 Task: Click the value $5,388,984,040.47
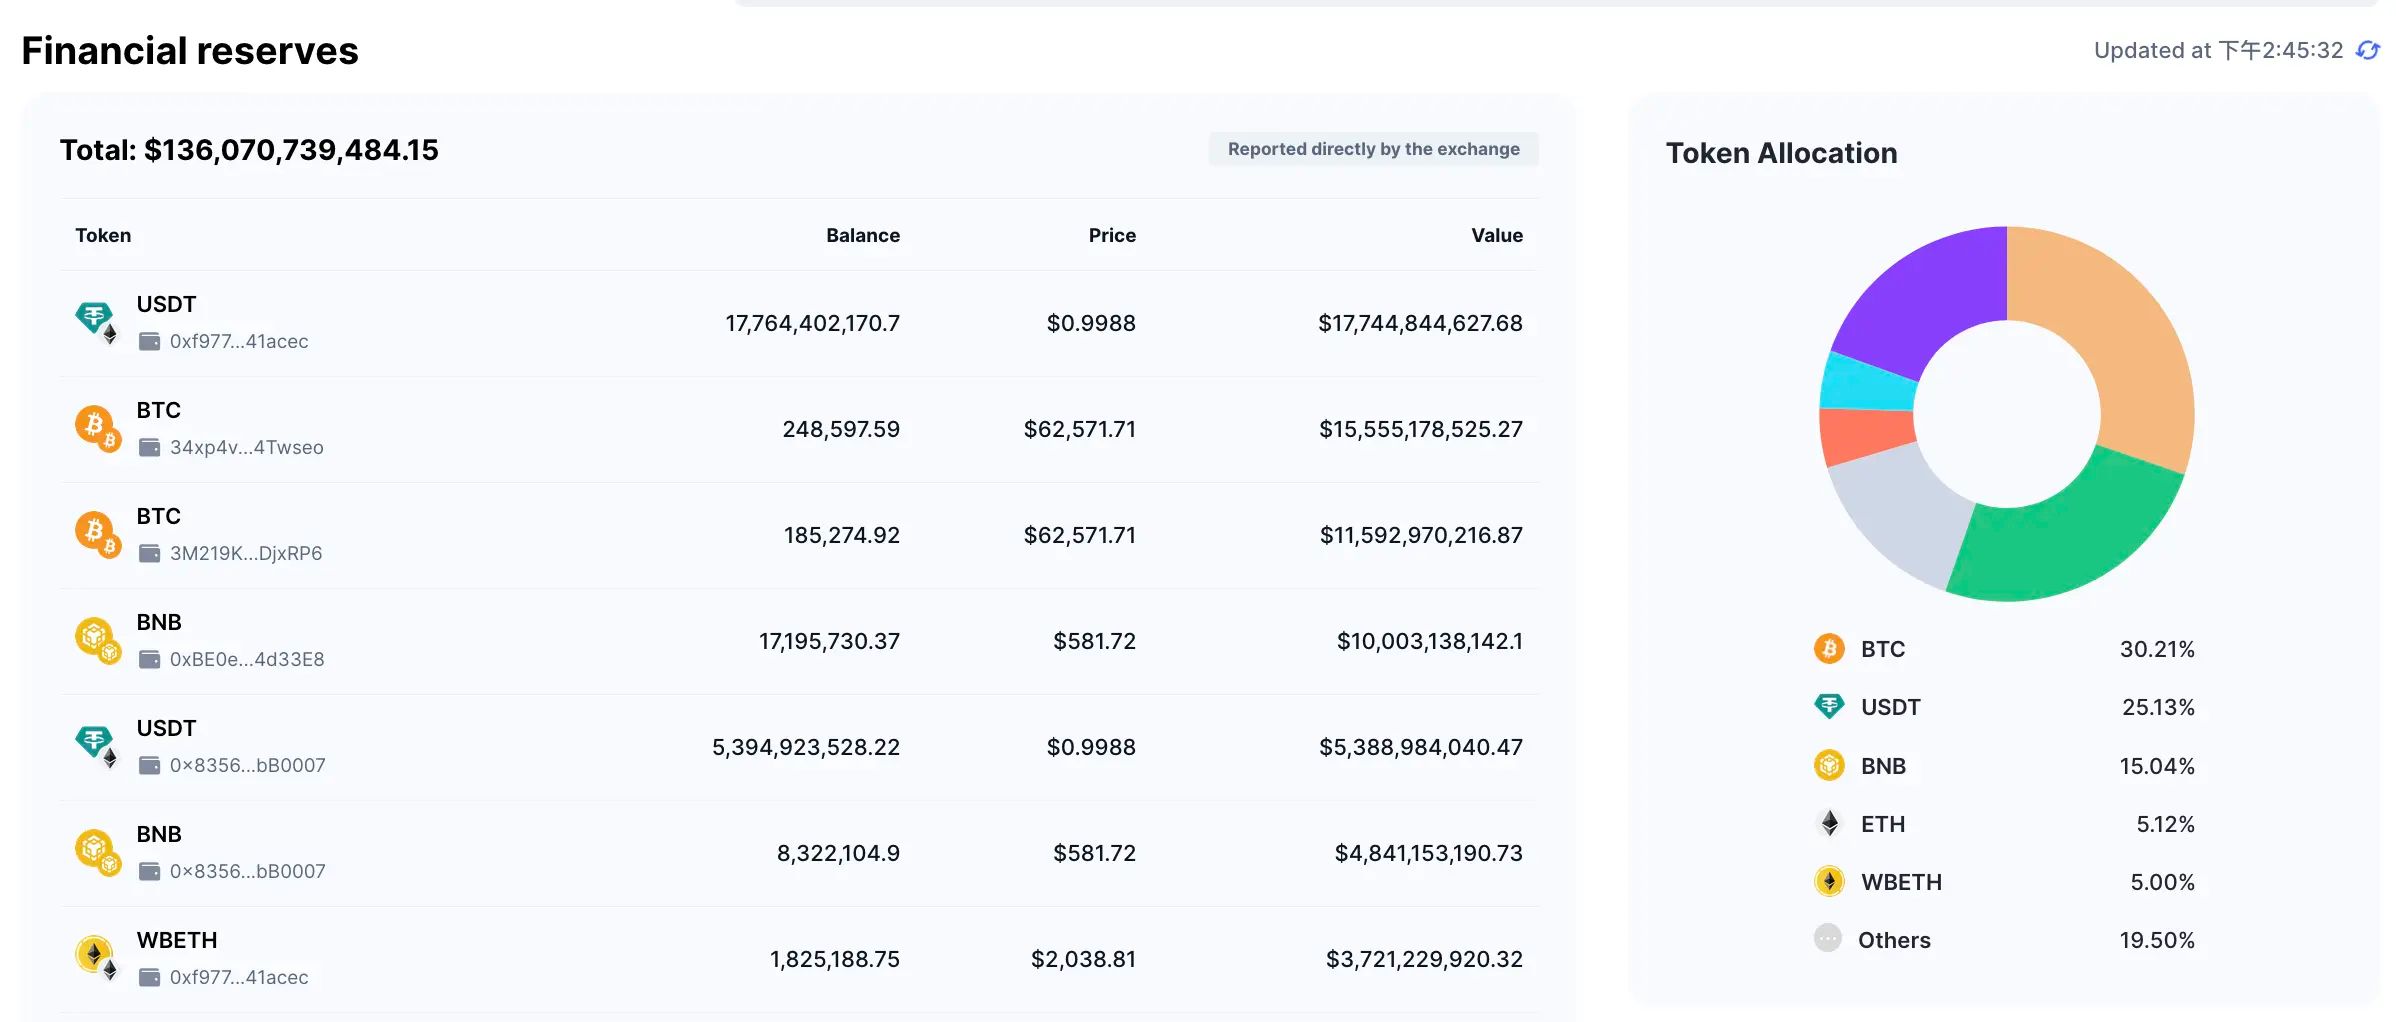tap(1421, 747)
